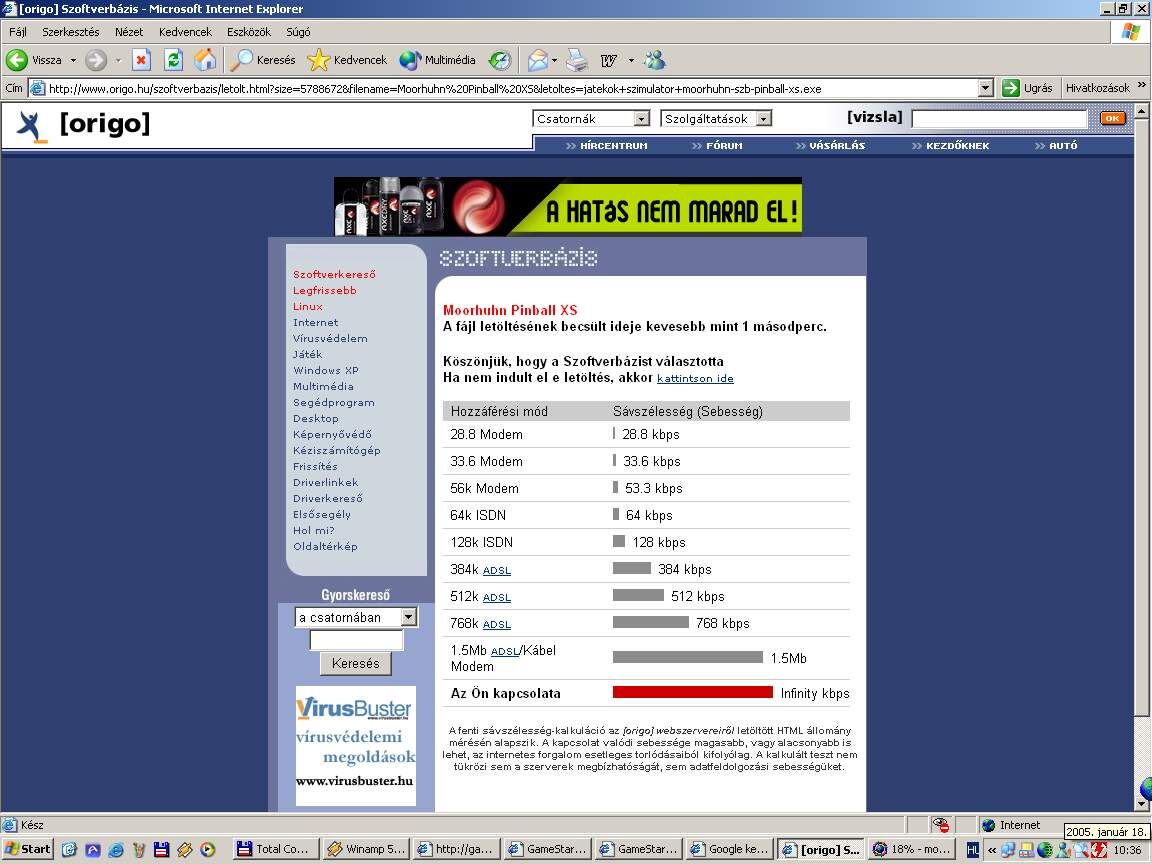This screenshot has height=864, width=1152.
Task: Click the History toolbar icon
Action: 500,60
